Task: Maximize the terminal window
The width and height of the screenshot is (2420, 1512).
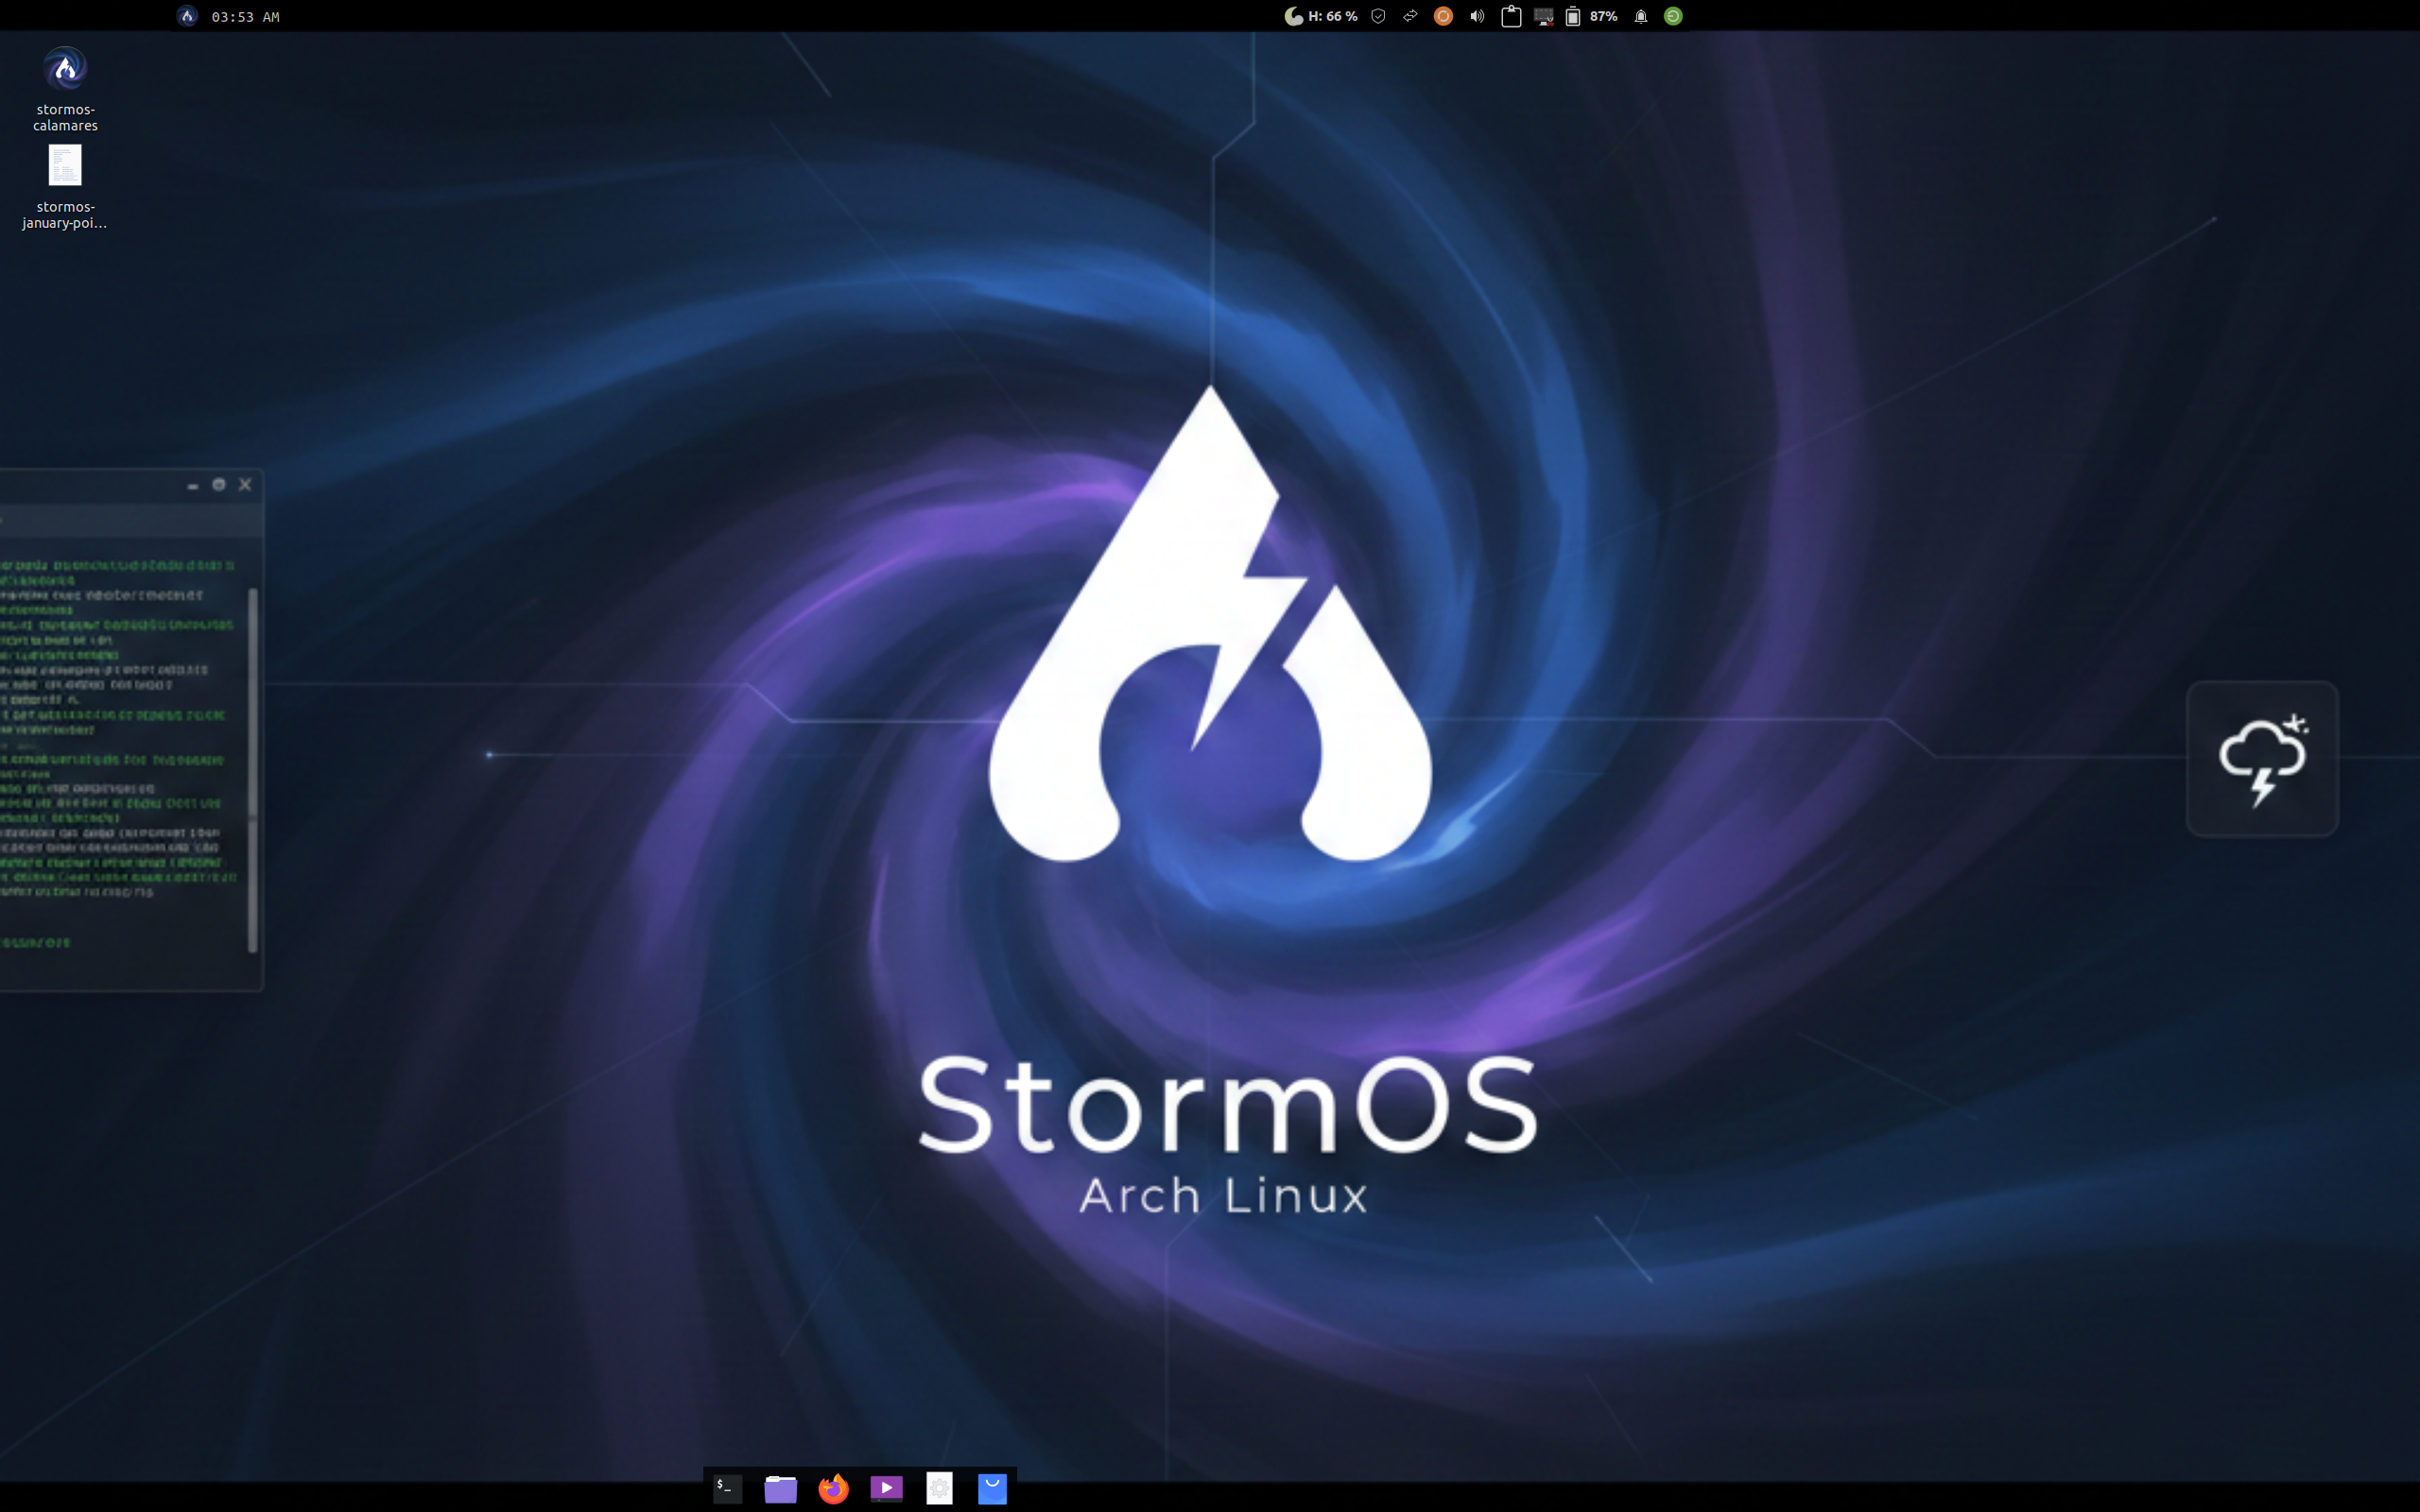Action: pyautogui.click(x=219, y=485)
